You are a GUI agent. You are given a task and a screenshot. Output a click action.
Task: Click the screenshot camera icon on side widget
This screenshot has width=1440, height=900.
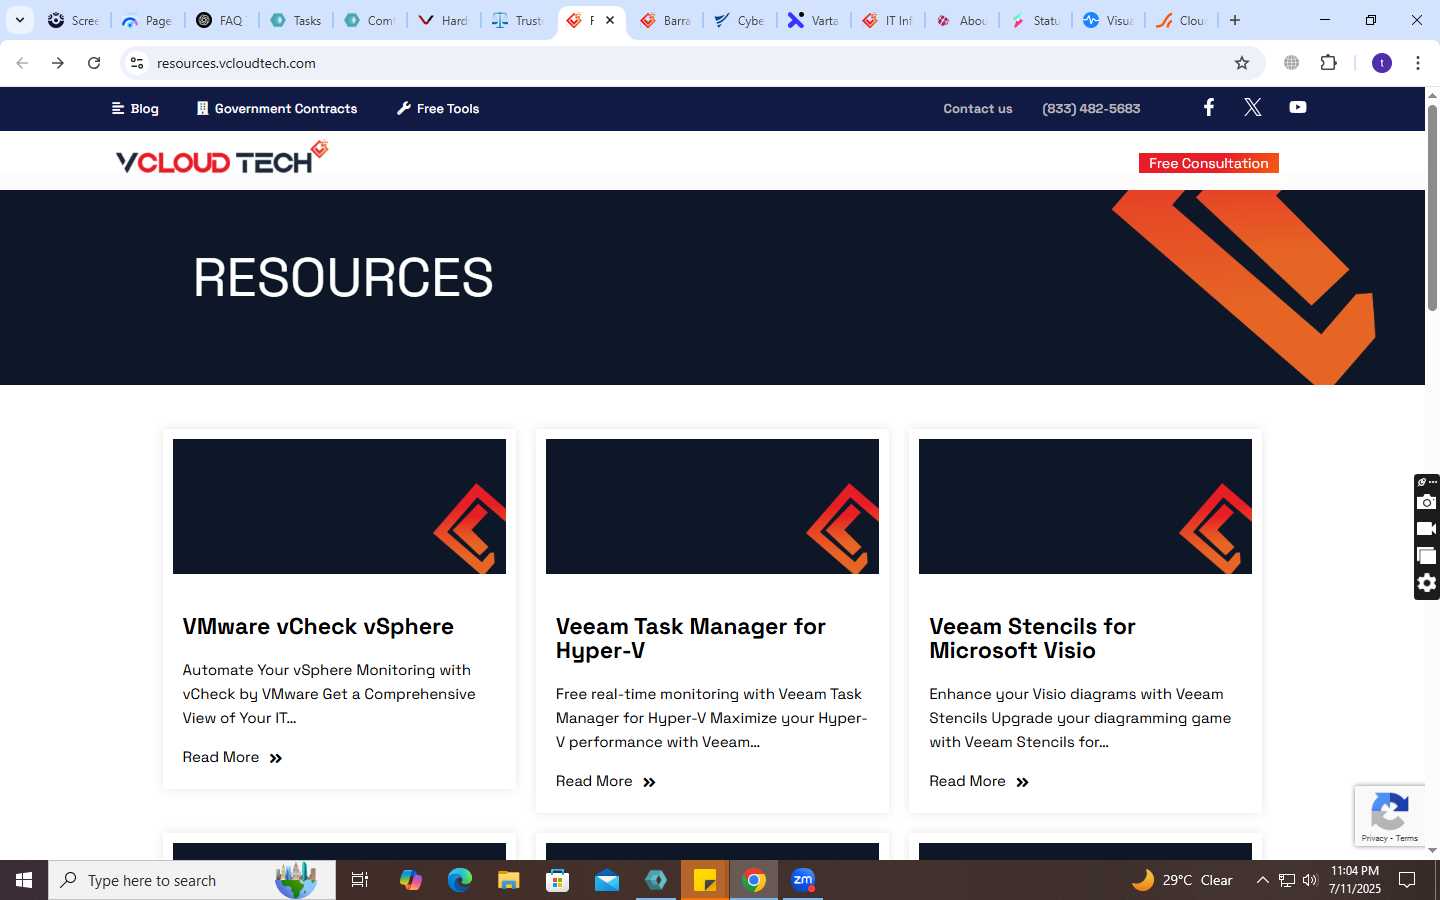(x=1427, y=502)
